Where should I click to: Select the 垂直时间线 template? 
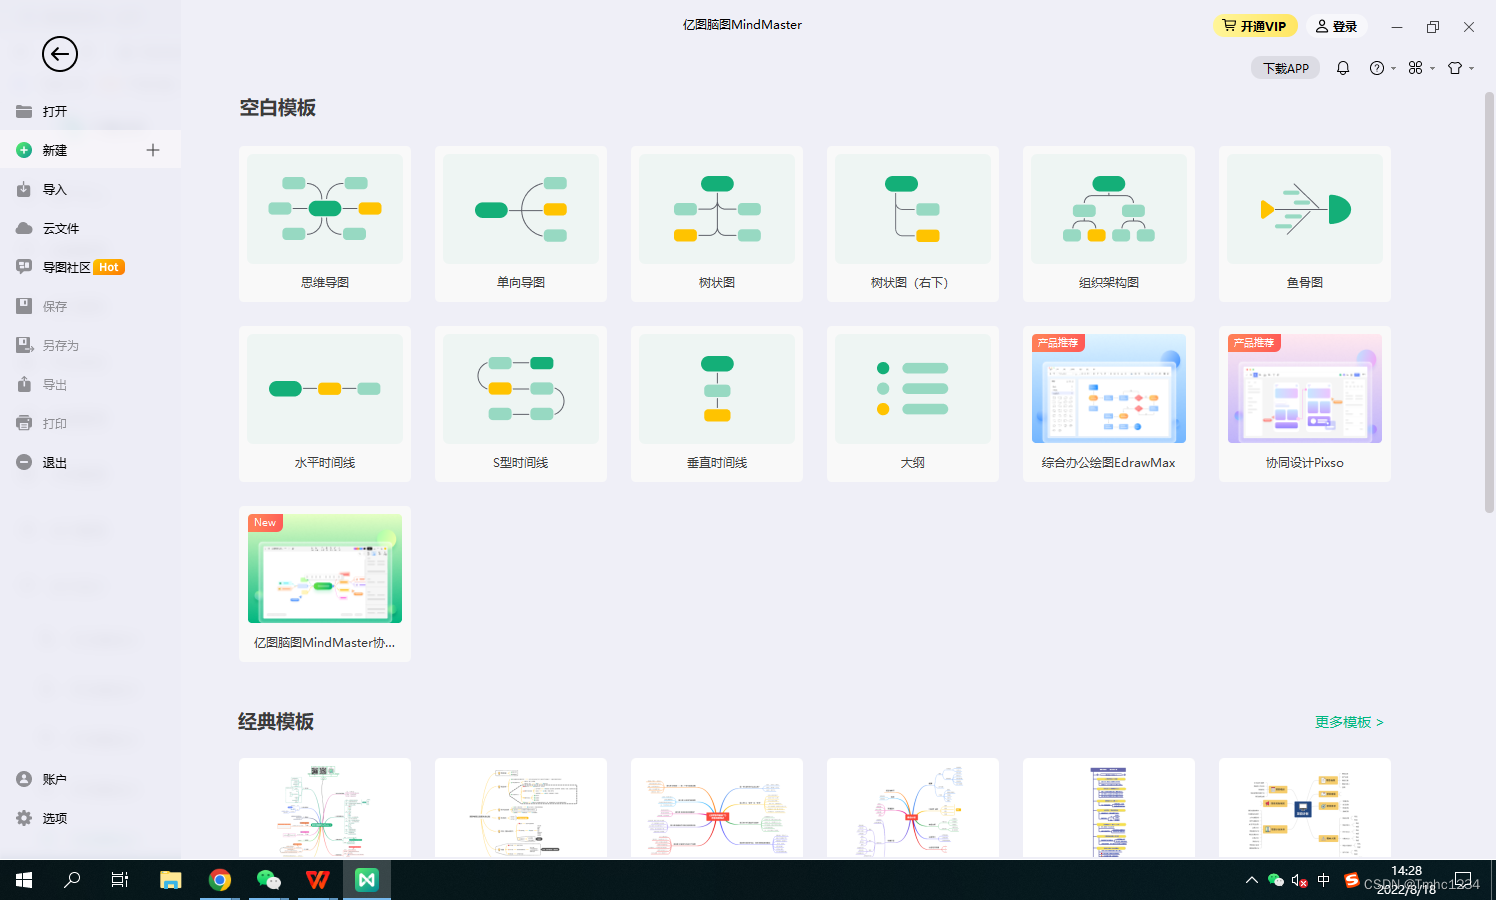pos(717,404)
